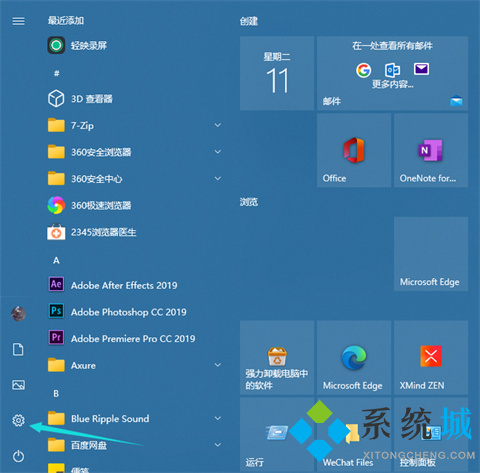The width and height of the screenshot is (480, 473).
Task: Open the hamburger menu at top left
Action: pyautogui.click(x=18, y=21)
